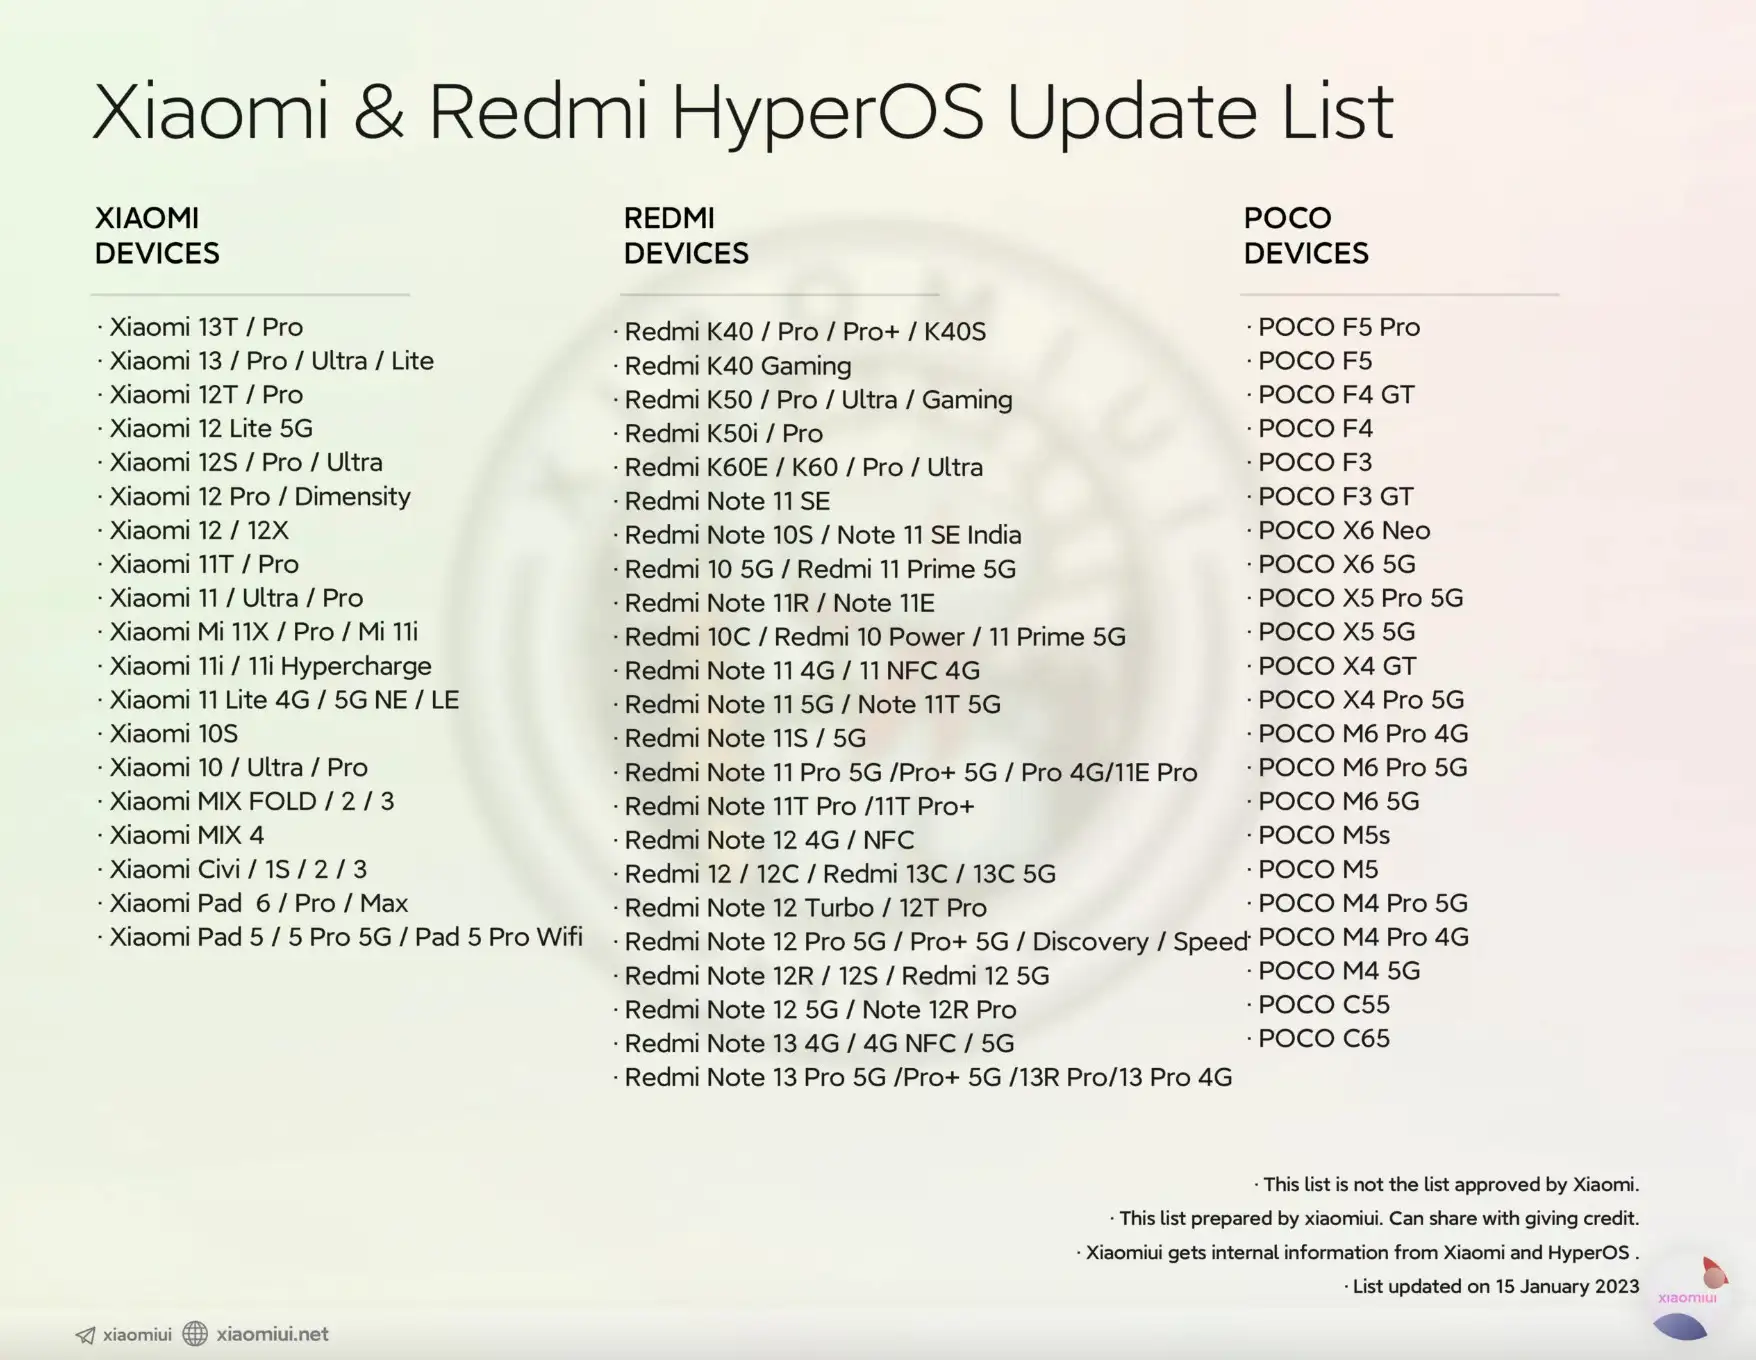Click the xiaomiui logo in bottom corner

1687,1299
